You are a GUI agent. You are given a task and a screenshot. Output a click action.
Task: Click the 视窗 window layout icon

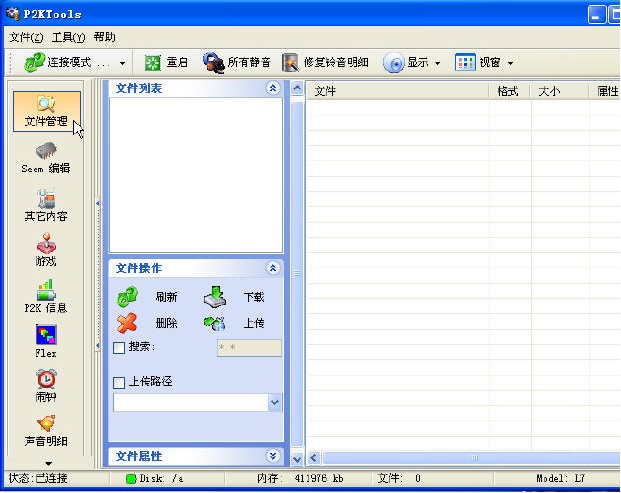465,63
